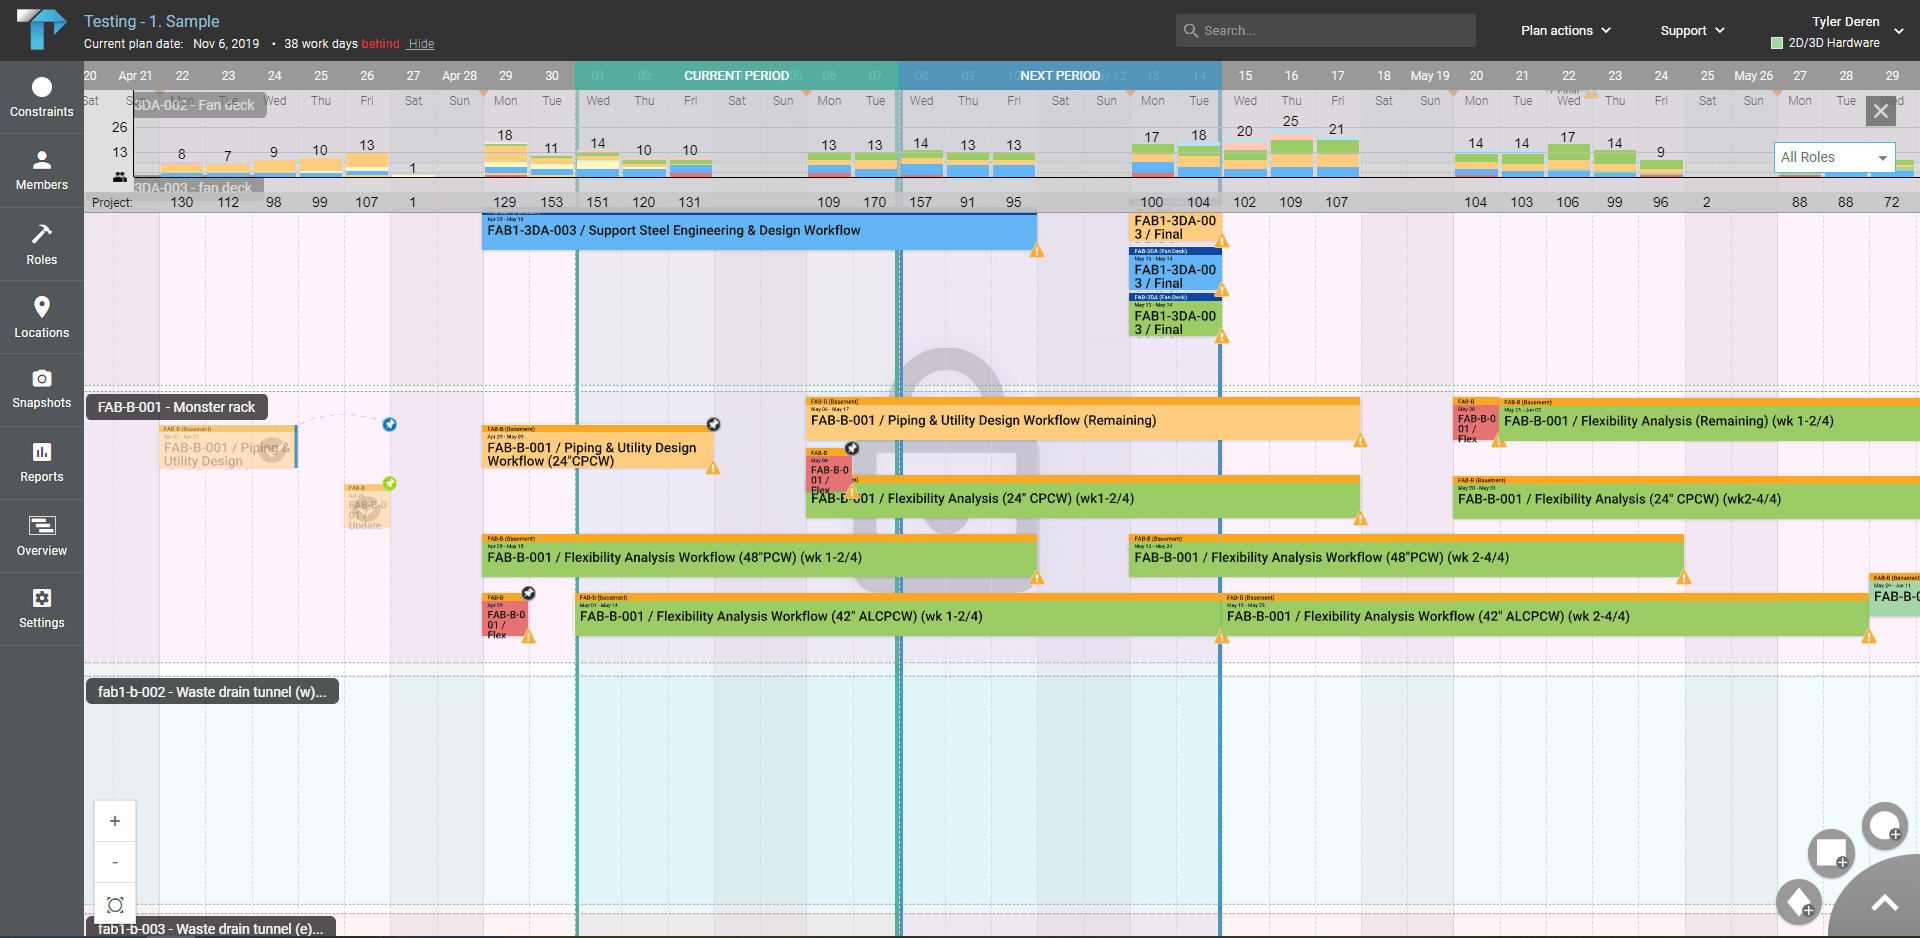Open the Overview panel
The height and width of the screenshot is (938, 1920).
[41, 535]
